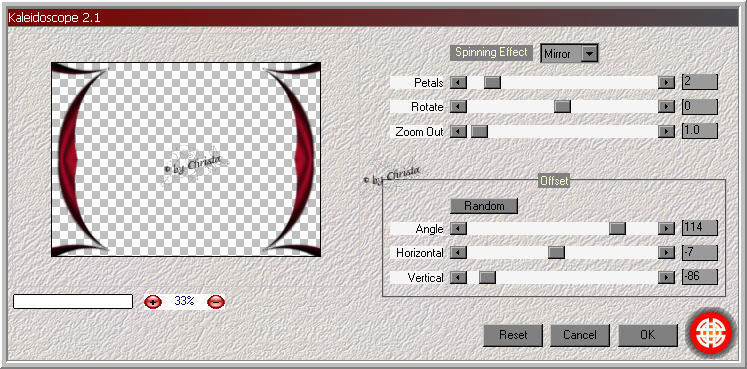
Task: Open the Mirror dropdown arrow
Action: tap(590, 54)
